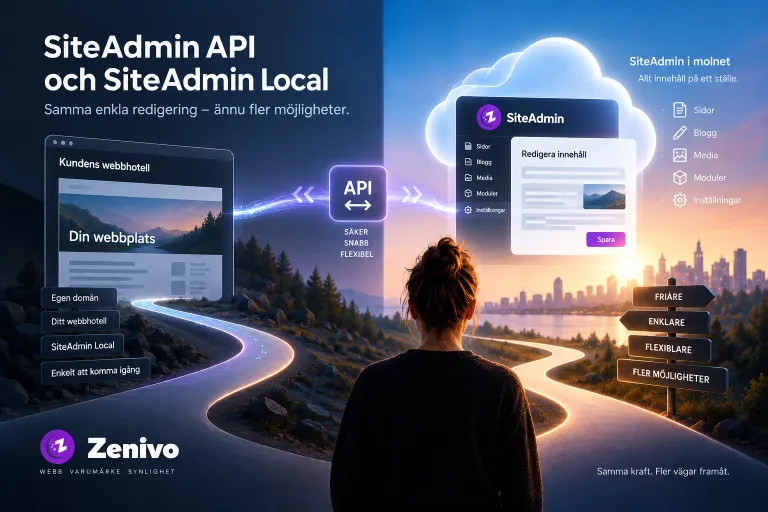The height and width of the screenshot is (512, 768).
Task: Click the mountain thumbnail in Redigera innehåll
Action: coord(604,196)
